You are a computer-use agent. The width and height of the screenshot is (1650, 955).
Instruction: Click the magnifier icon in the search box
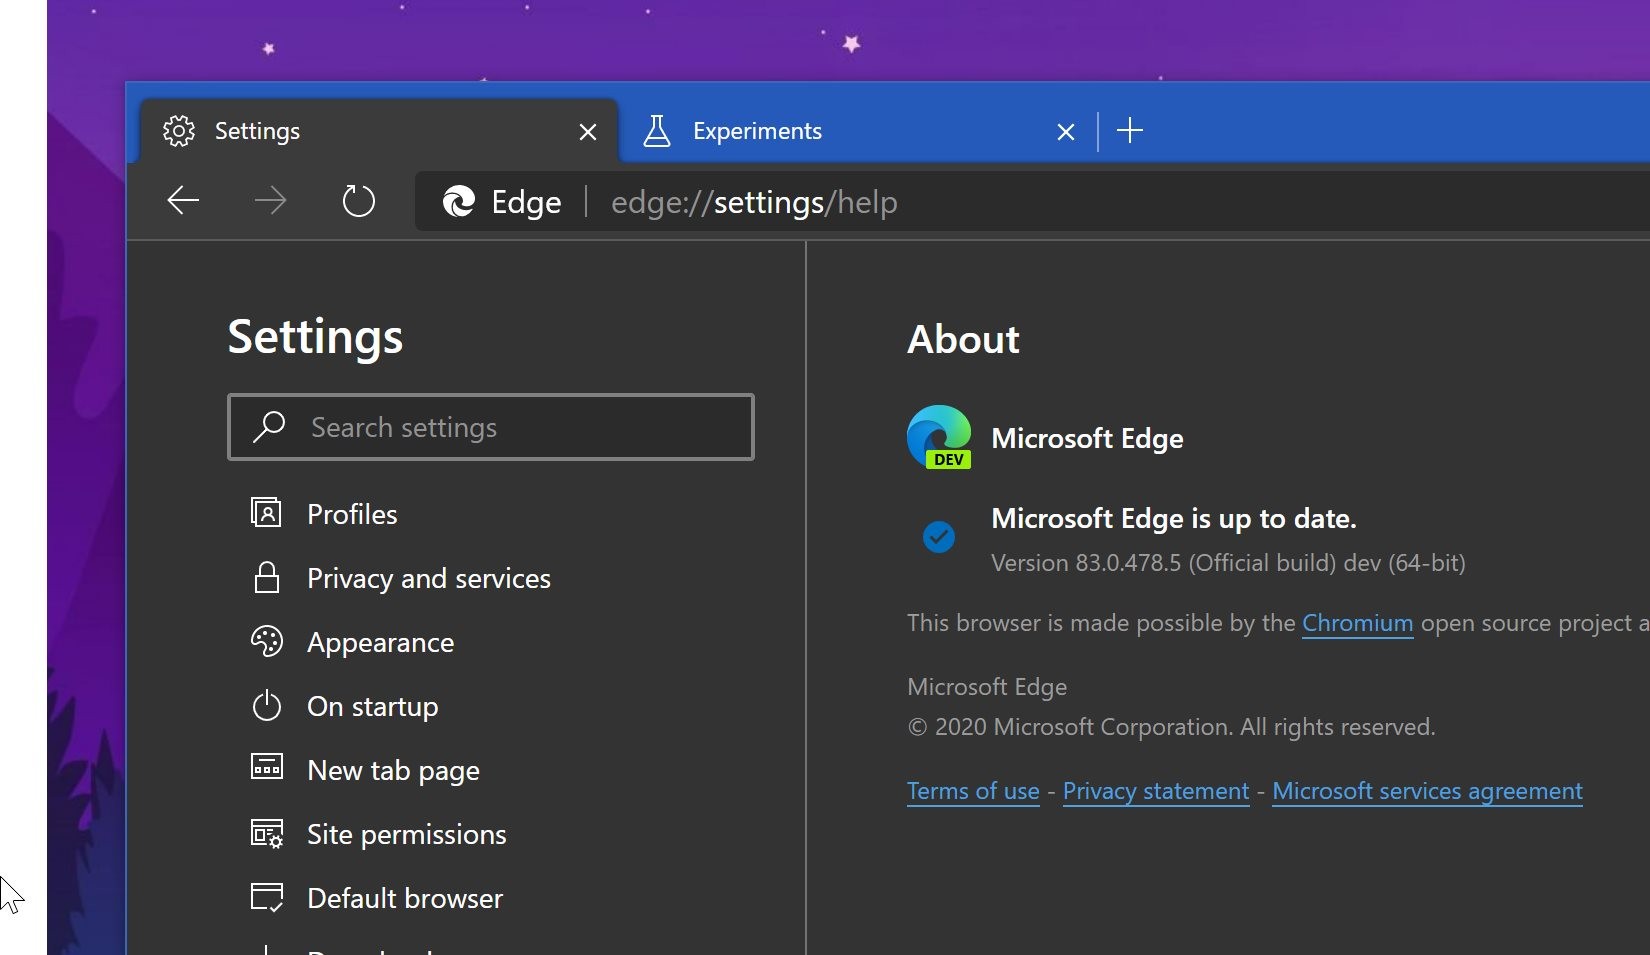click(269, 427)
